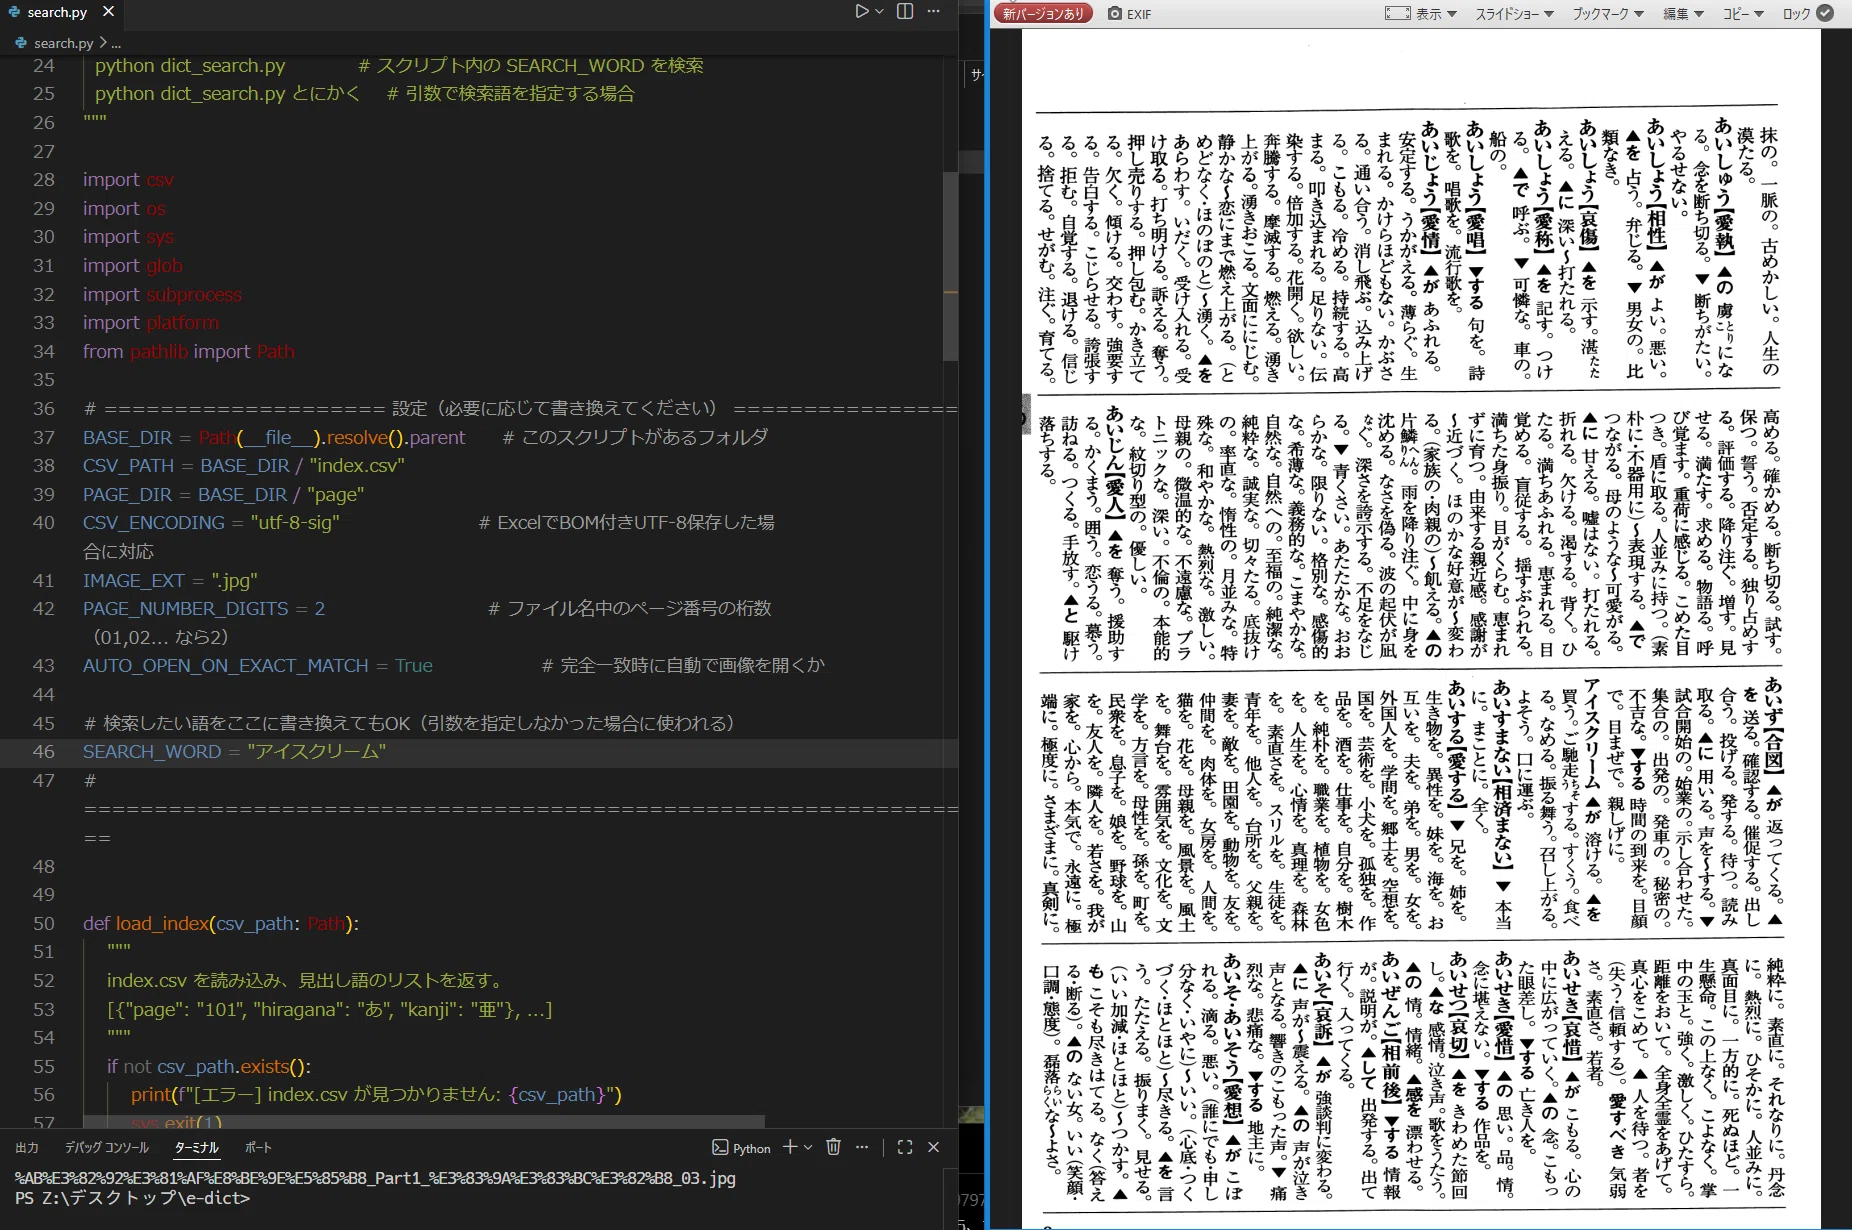Click the horizontal scrollbar under the code editor
The image size is (1852, 1230).
pos(424,1122)
